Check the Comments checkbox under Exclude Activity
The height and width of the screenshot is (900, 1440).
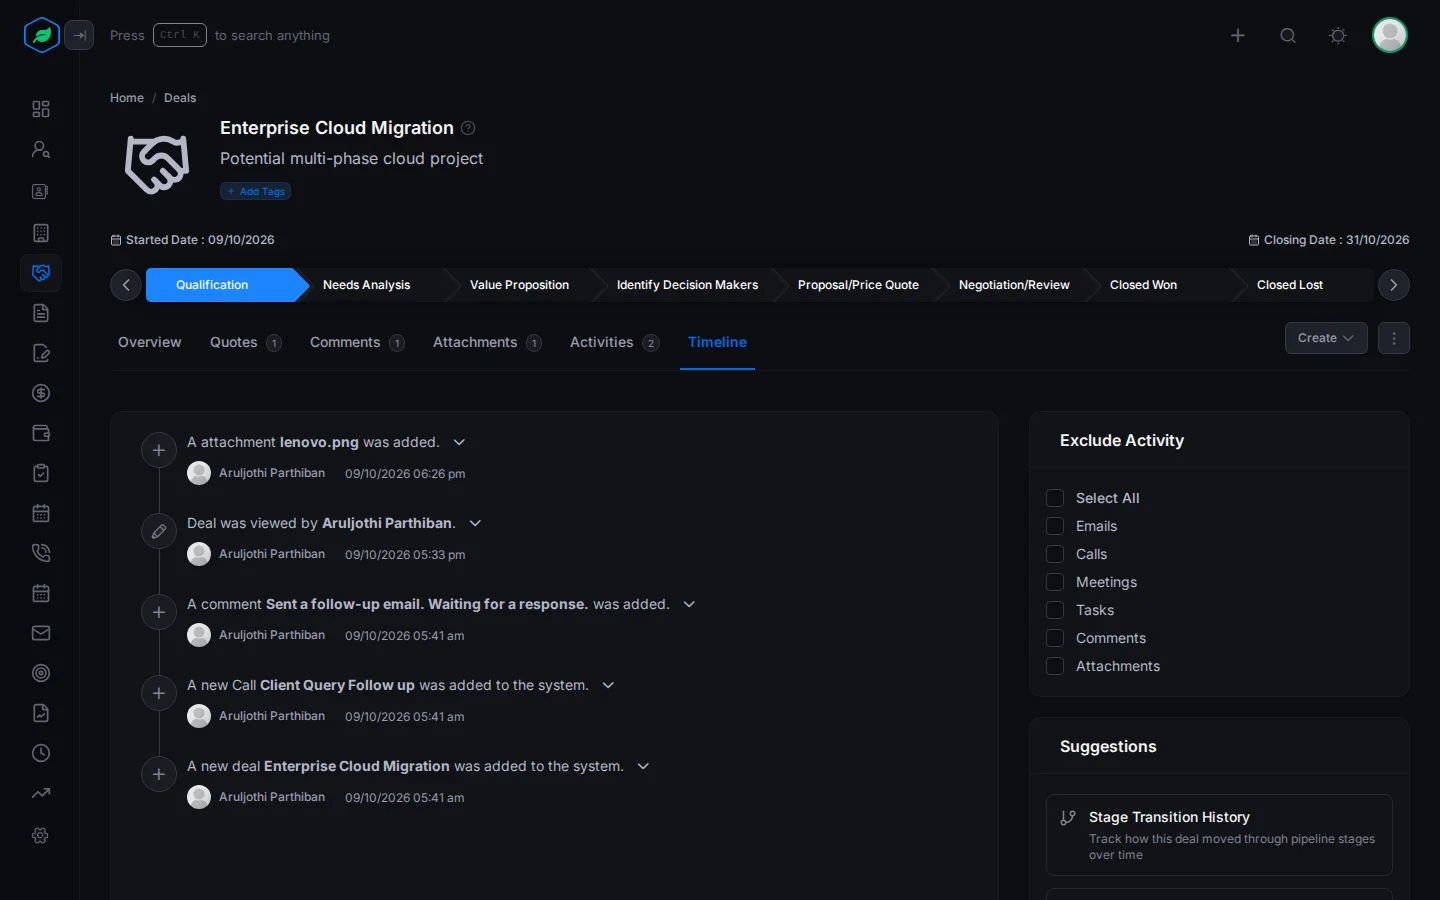tap(1055, 638)
